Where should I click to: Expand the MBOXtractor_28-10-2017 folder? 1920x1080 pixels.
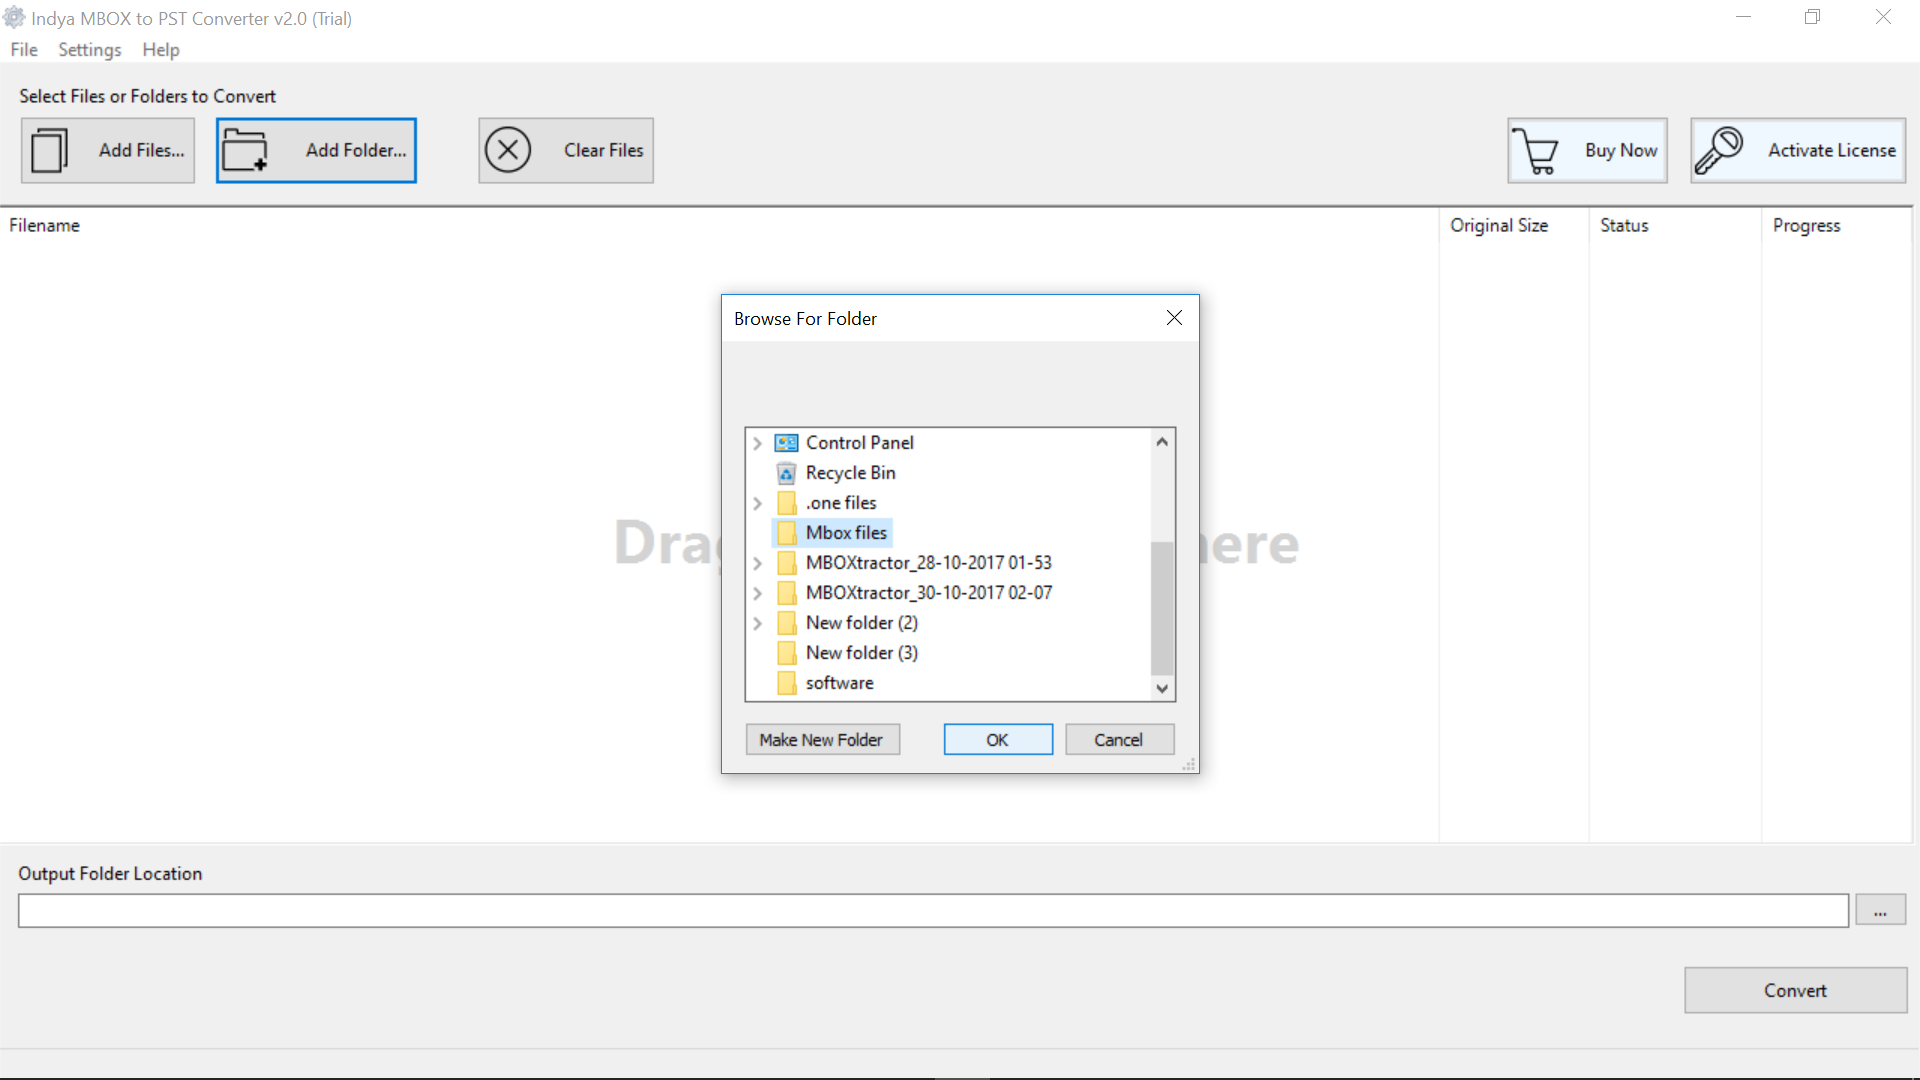pos(758,562)
